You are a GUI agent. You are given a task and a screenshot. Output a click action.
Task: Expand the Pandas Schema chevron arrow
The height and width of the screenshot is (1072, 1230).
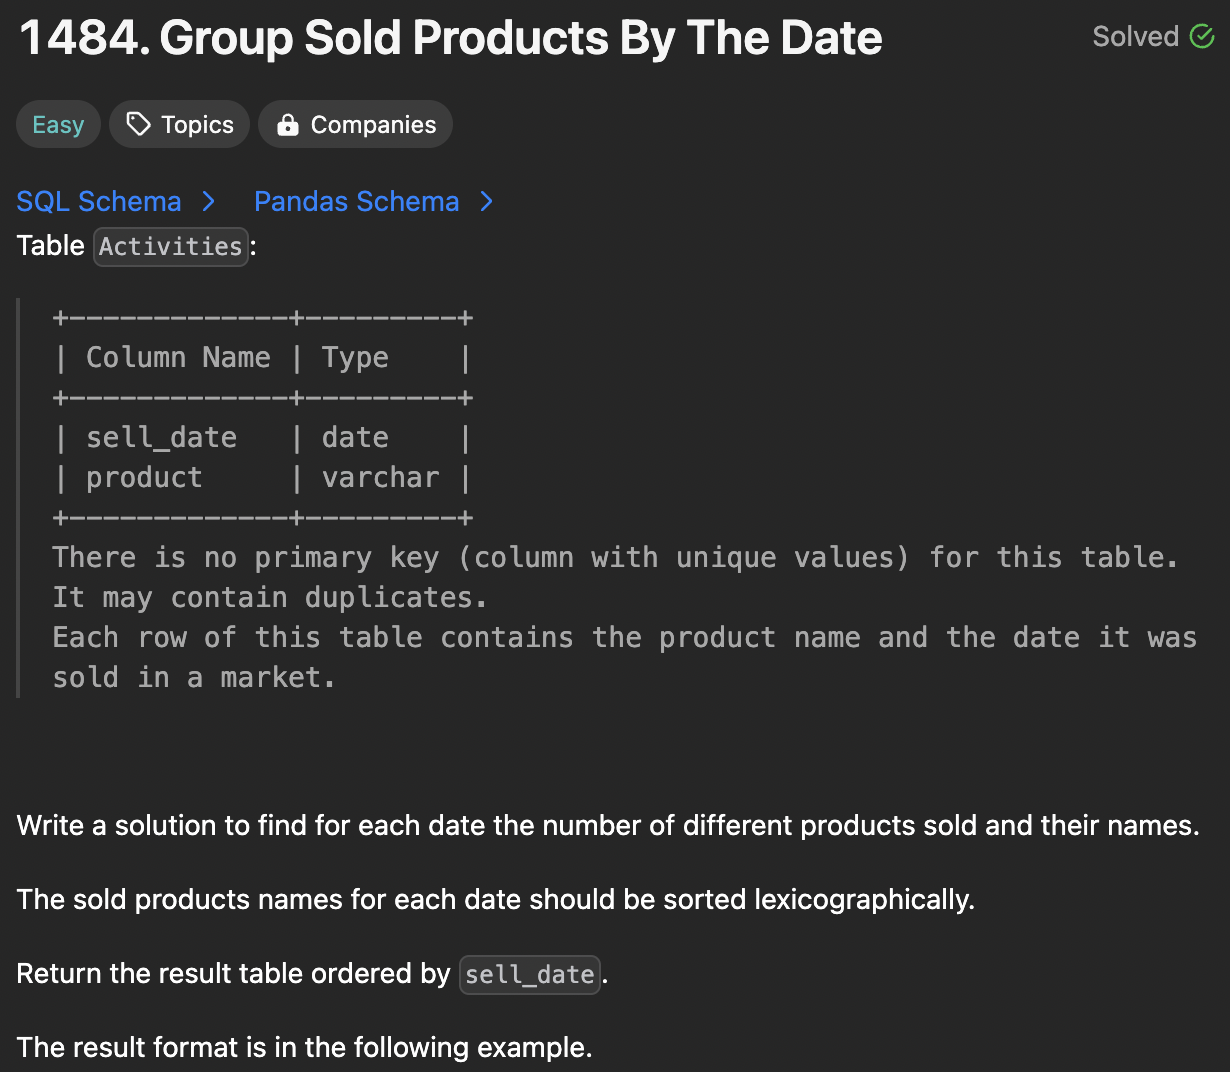tap(487, 201)
